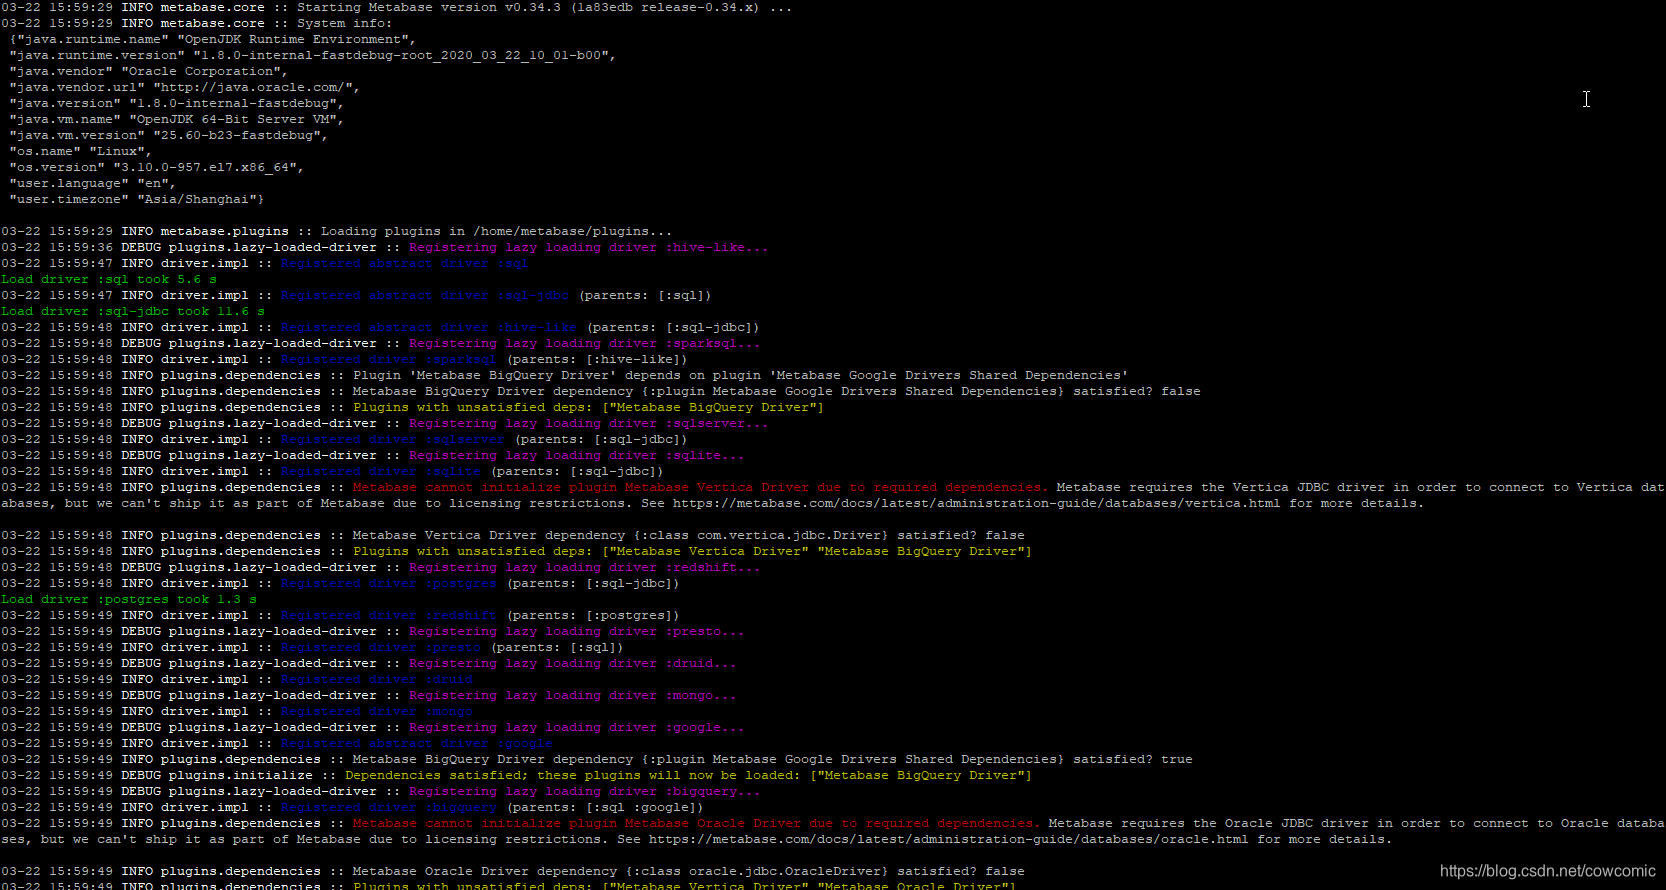Select 'Registering lazy loading driver :sparksql...' text

pos(585,343)
